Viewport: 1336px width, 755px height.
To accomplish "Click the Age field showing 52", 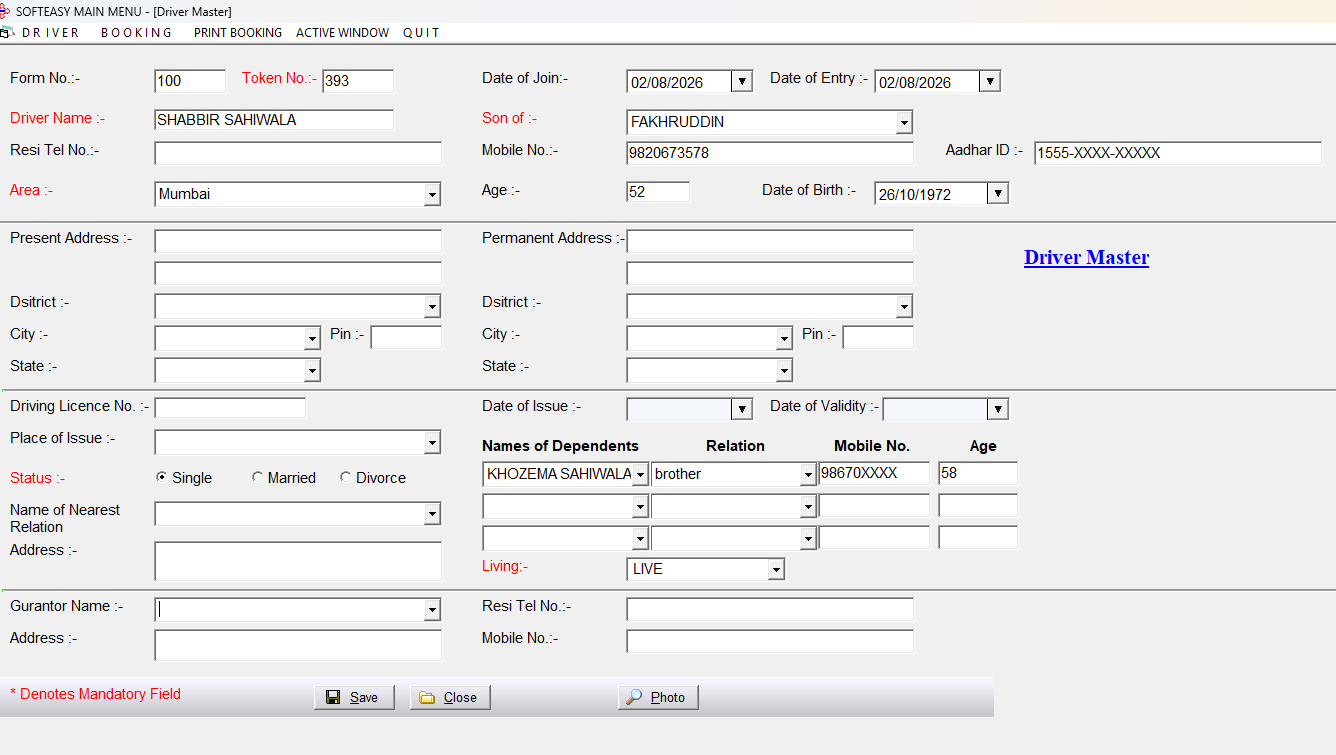I will pos(658,192).
